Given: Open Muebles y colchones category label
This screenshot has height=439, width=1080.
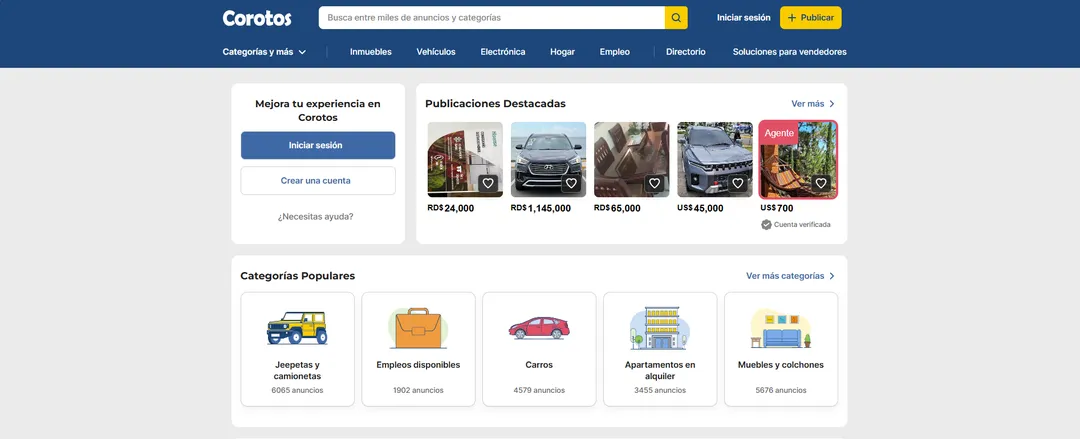Looking at the screenshot, I should tap(781, 365).
